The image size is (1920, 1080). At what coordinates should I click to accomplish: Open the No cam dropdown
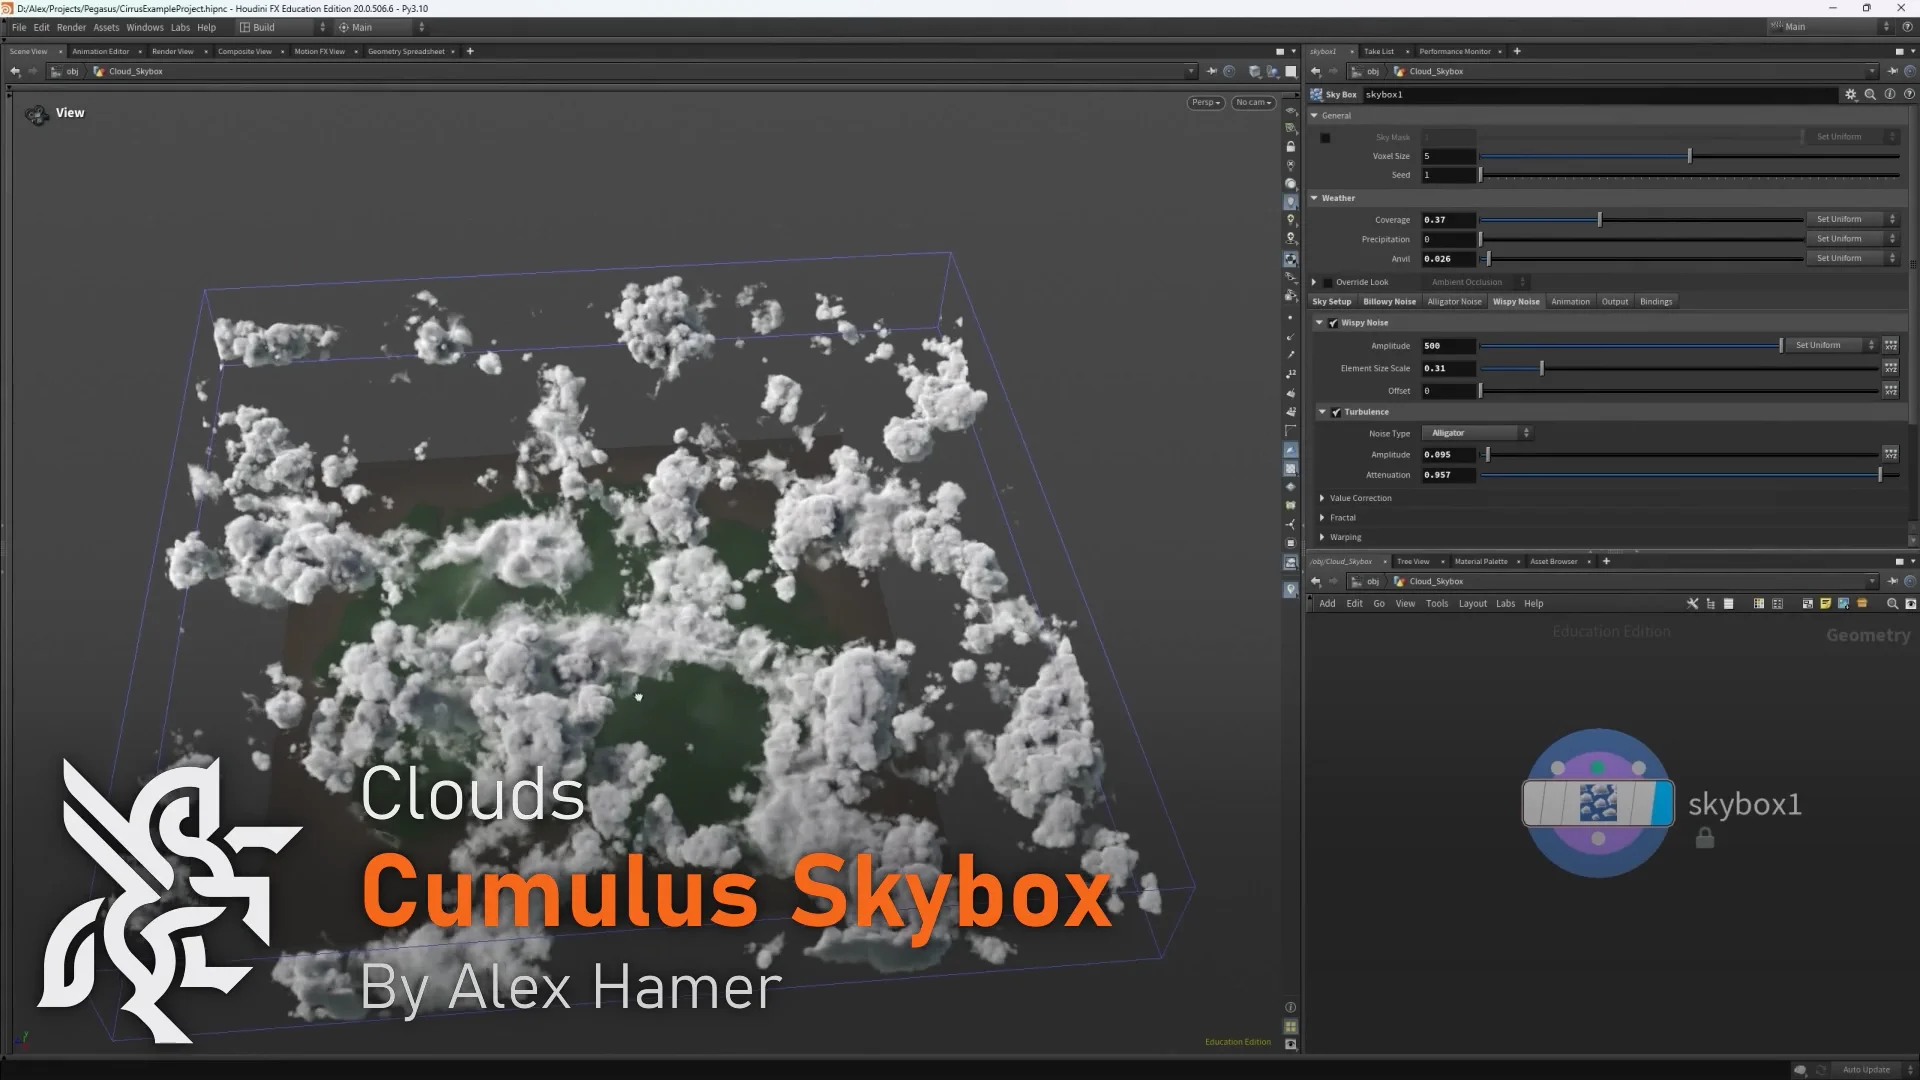tap(1253, 102)
